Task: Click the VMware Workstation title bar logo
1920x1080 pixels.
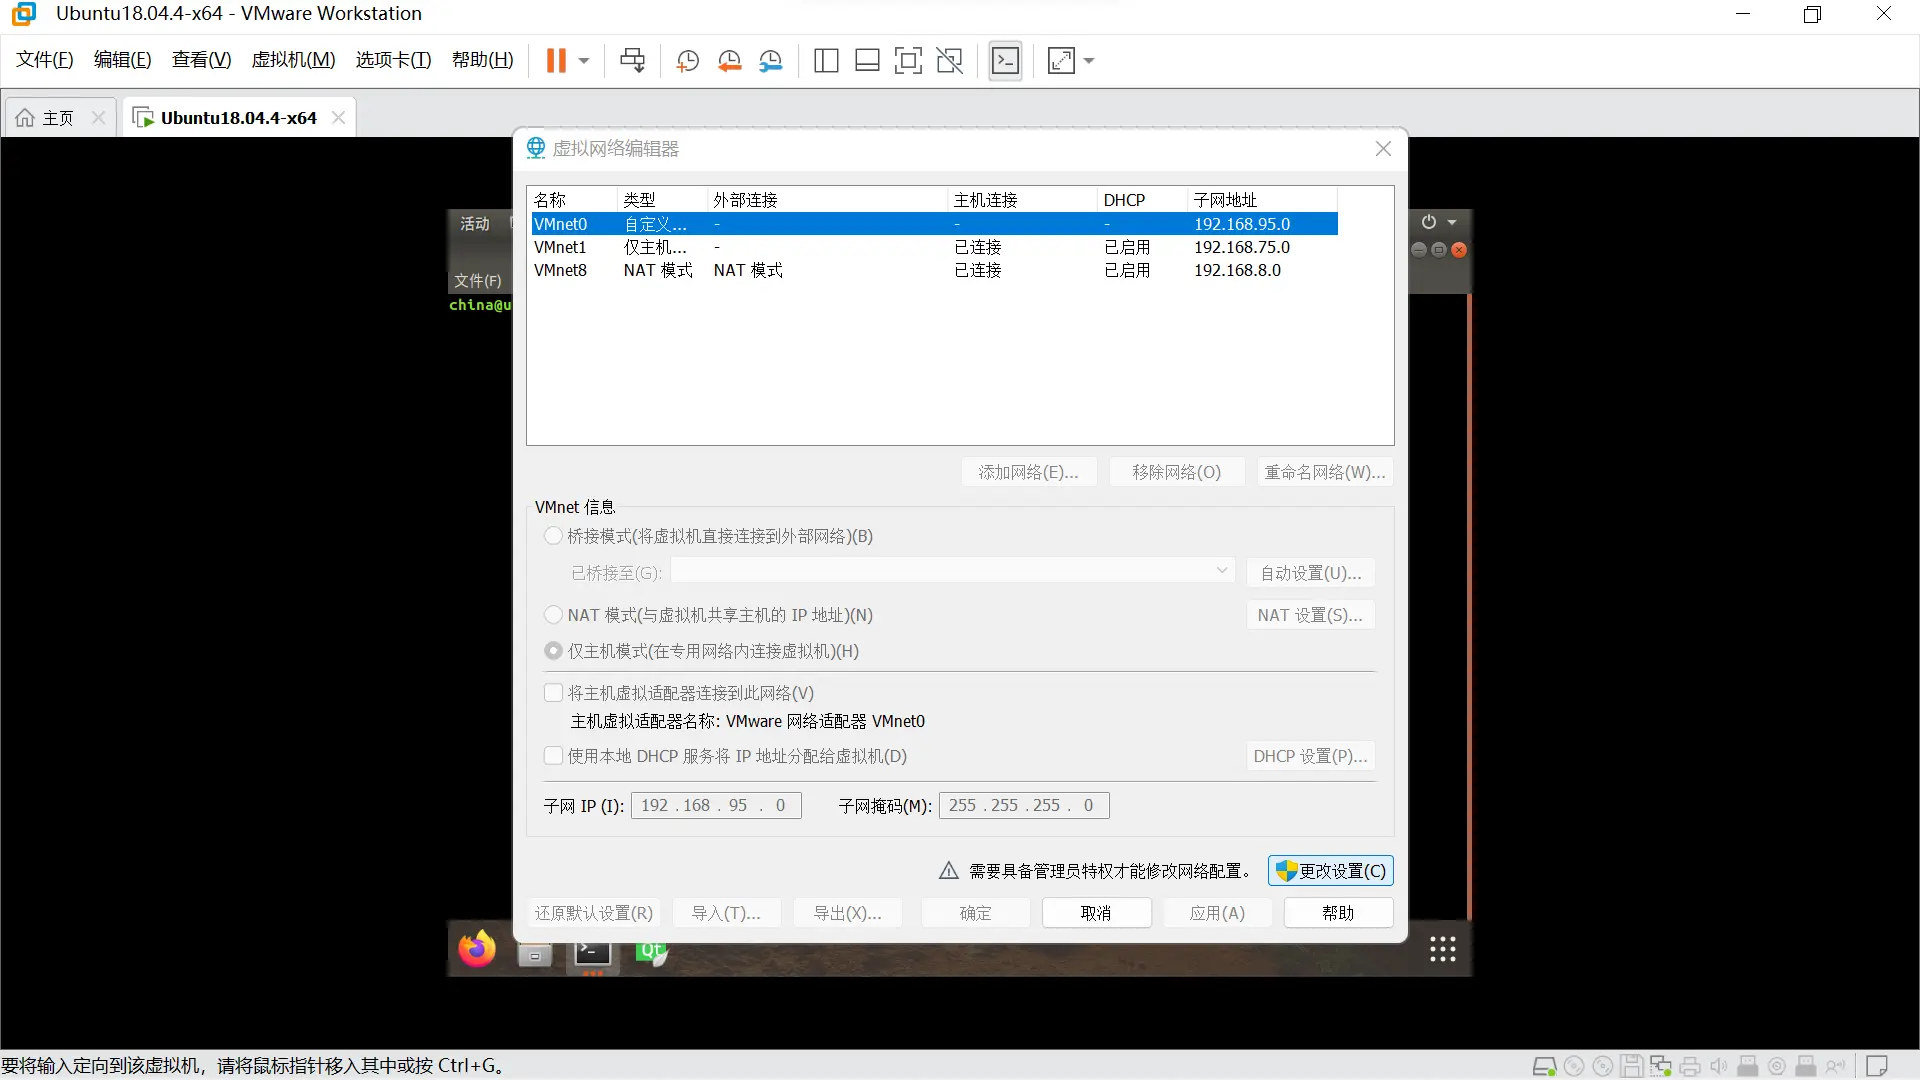Action: click(24, 14)
